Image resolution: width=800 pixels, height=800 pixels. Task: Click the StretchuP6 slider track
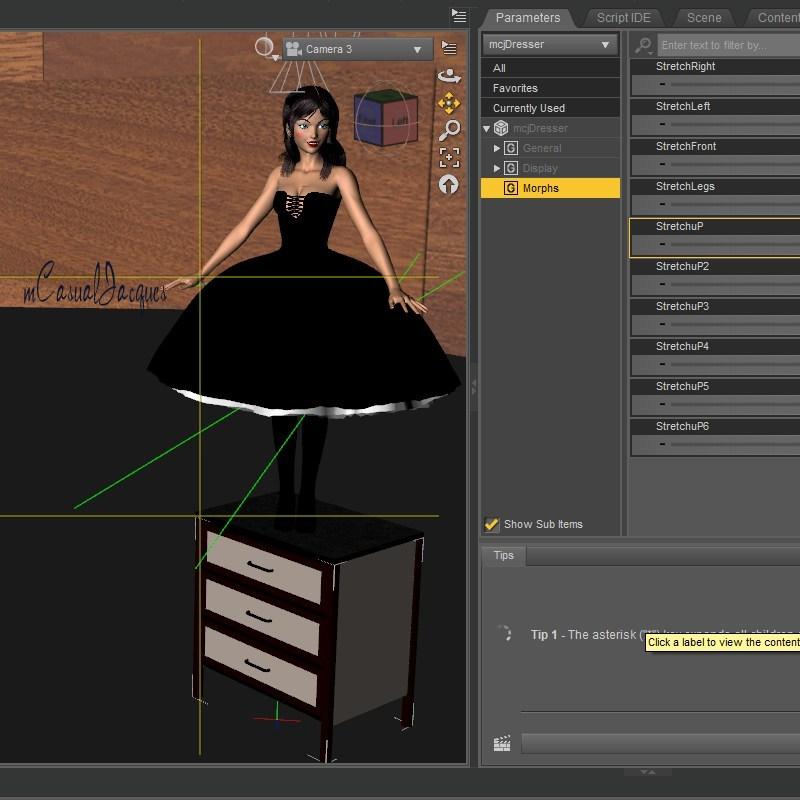tap(735, 444)
